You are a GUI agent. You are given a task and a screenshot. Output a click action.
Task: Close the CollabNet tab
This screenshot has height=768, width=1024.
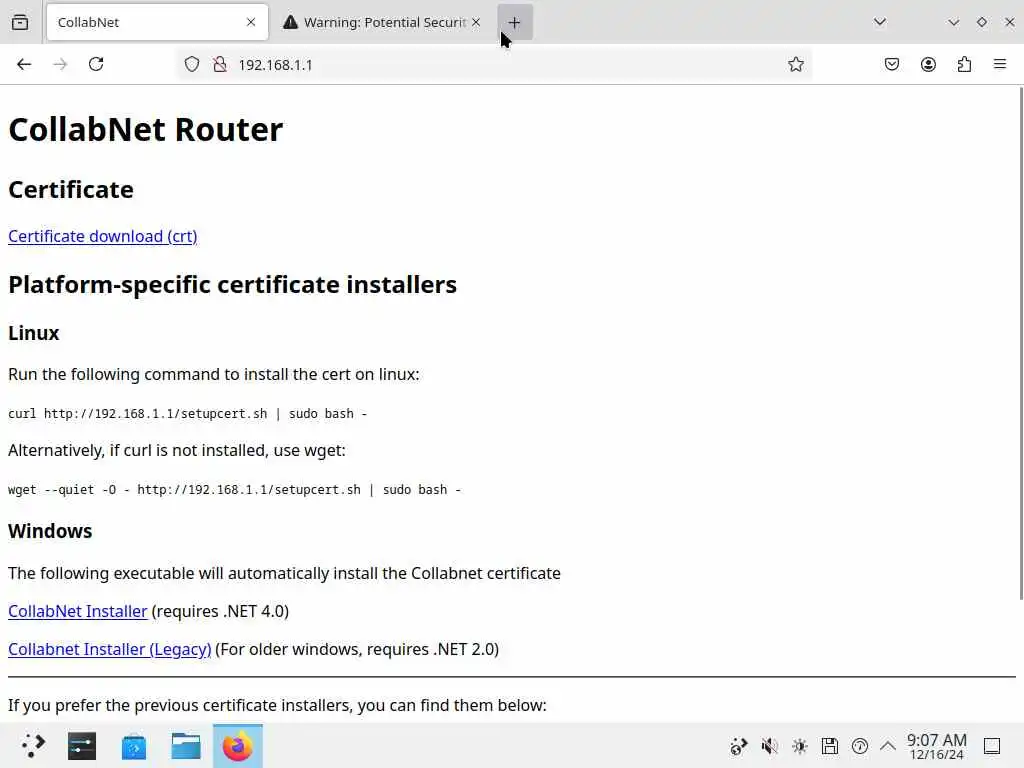coord(251,22)
